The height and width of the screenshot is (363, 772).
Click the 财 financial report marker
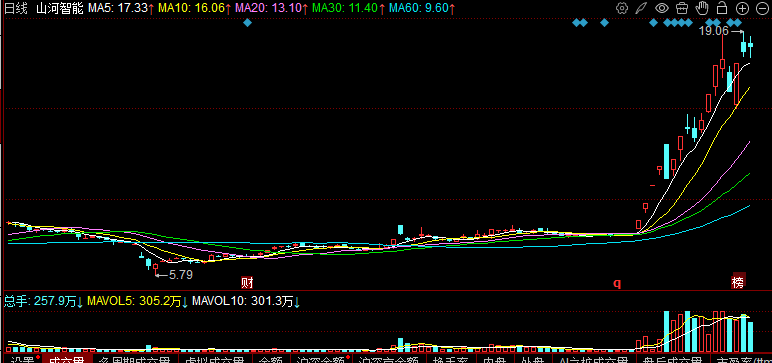(x=247, y=283)
